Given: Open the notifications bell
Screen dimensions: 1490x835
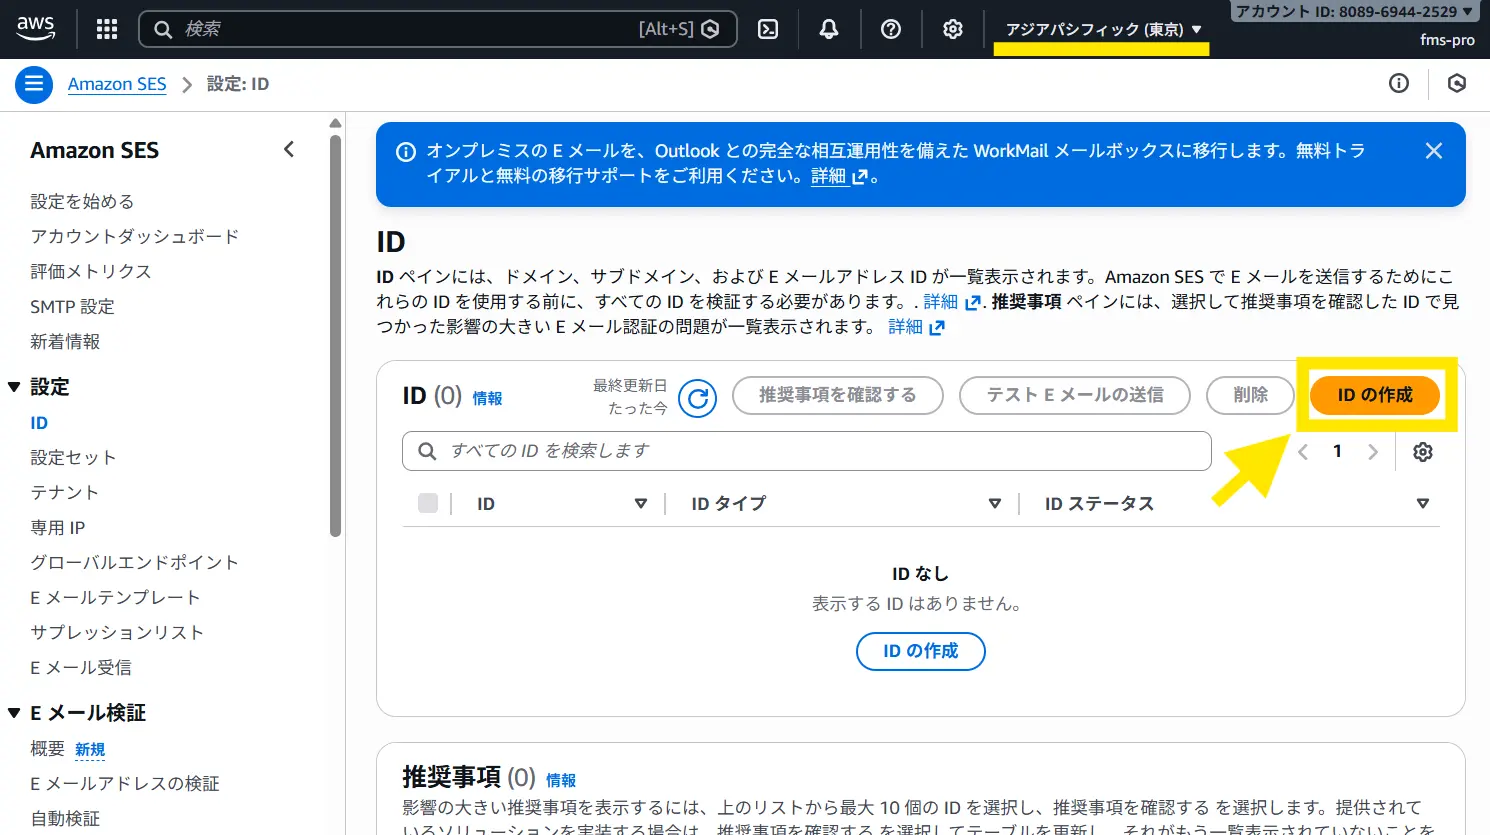Looking at the screenshot, I should pyautogui.click(x=829, y=29).
